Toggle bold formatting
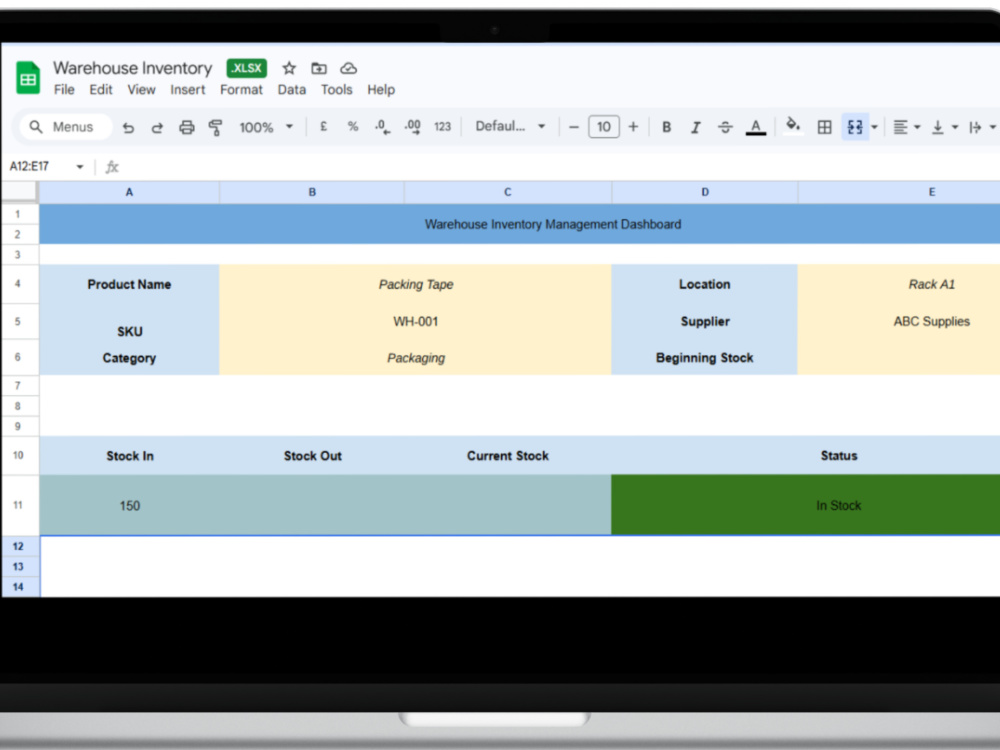1000x750 pixels. point(666,127)
